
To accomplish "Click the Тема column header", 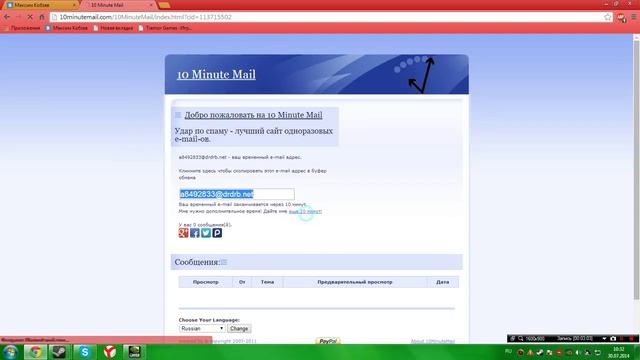I will 267,282.
